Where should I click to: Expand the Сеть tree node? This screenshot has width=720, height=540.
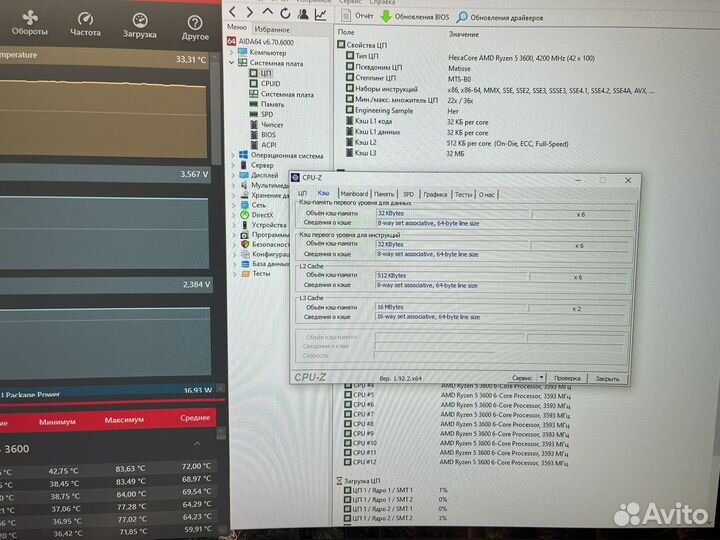(234, 205)
